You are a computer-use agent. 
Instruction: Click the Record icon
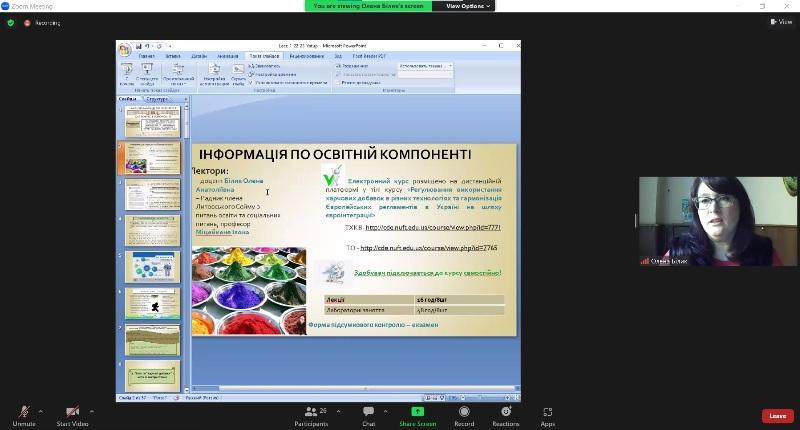pyautogui.click(x=464, y=412)
